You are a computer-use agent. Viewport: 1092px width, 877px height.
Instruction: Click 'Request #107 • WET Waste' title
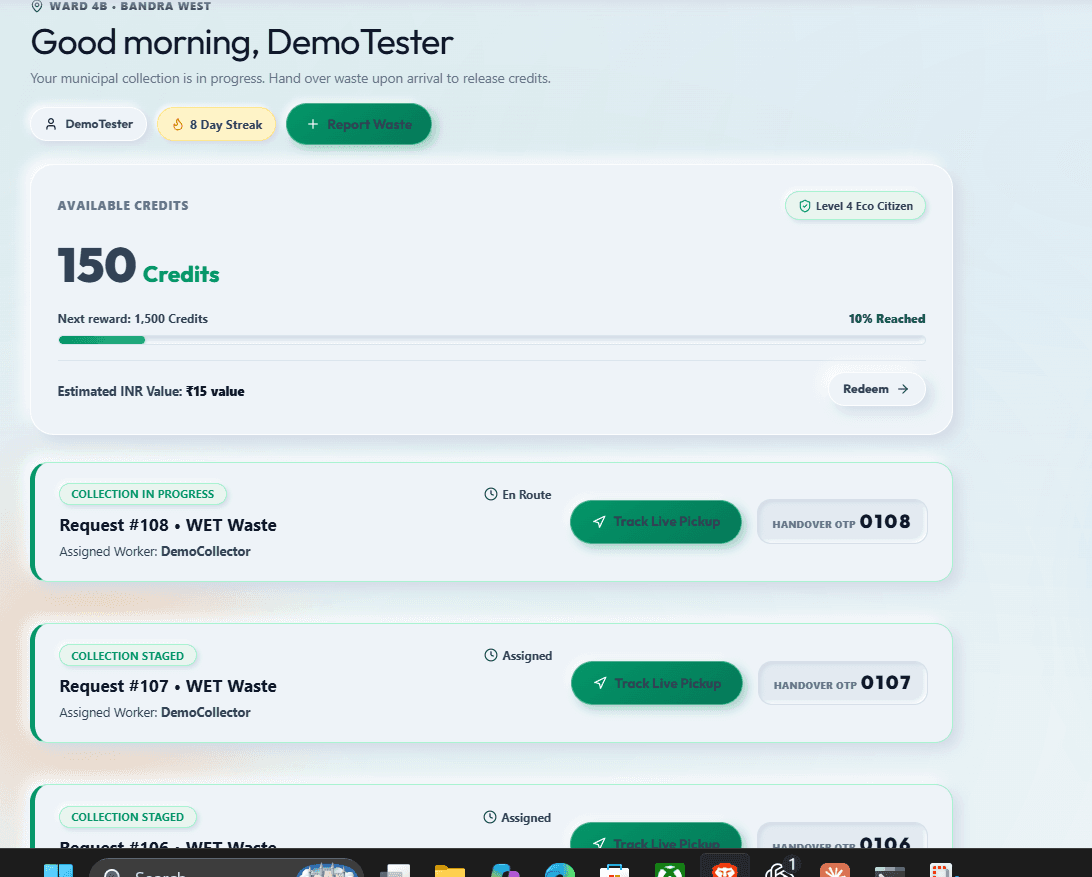pyautogui.click(x=168, y=686)
